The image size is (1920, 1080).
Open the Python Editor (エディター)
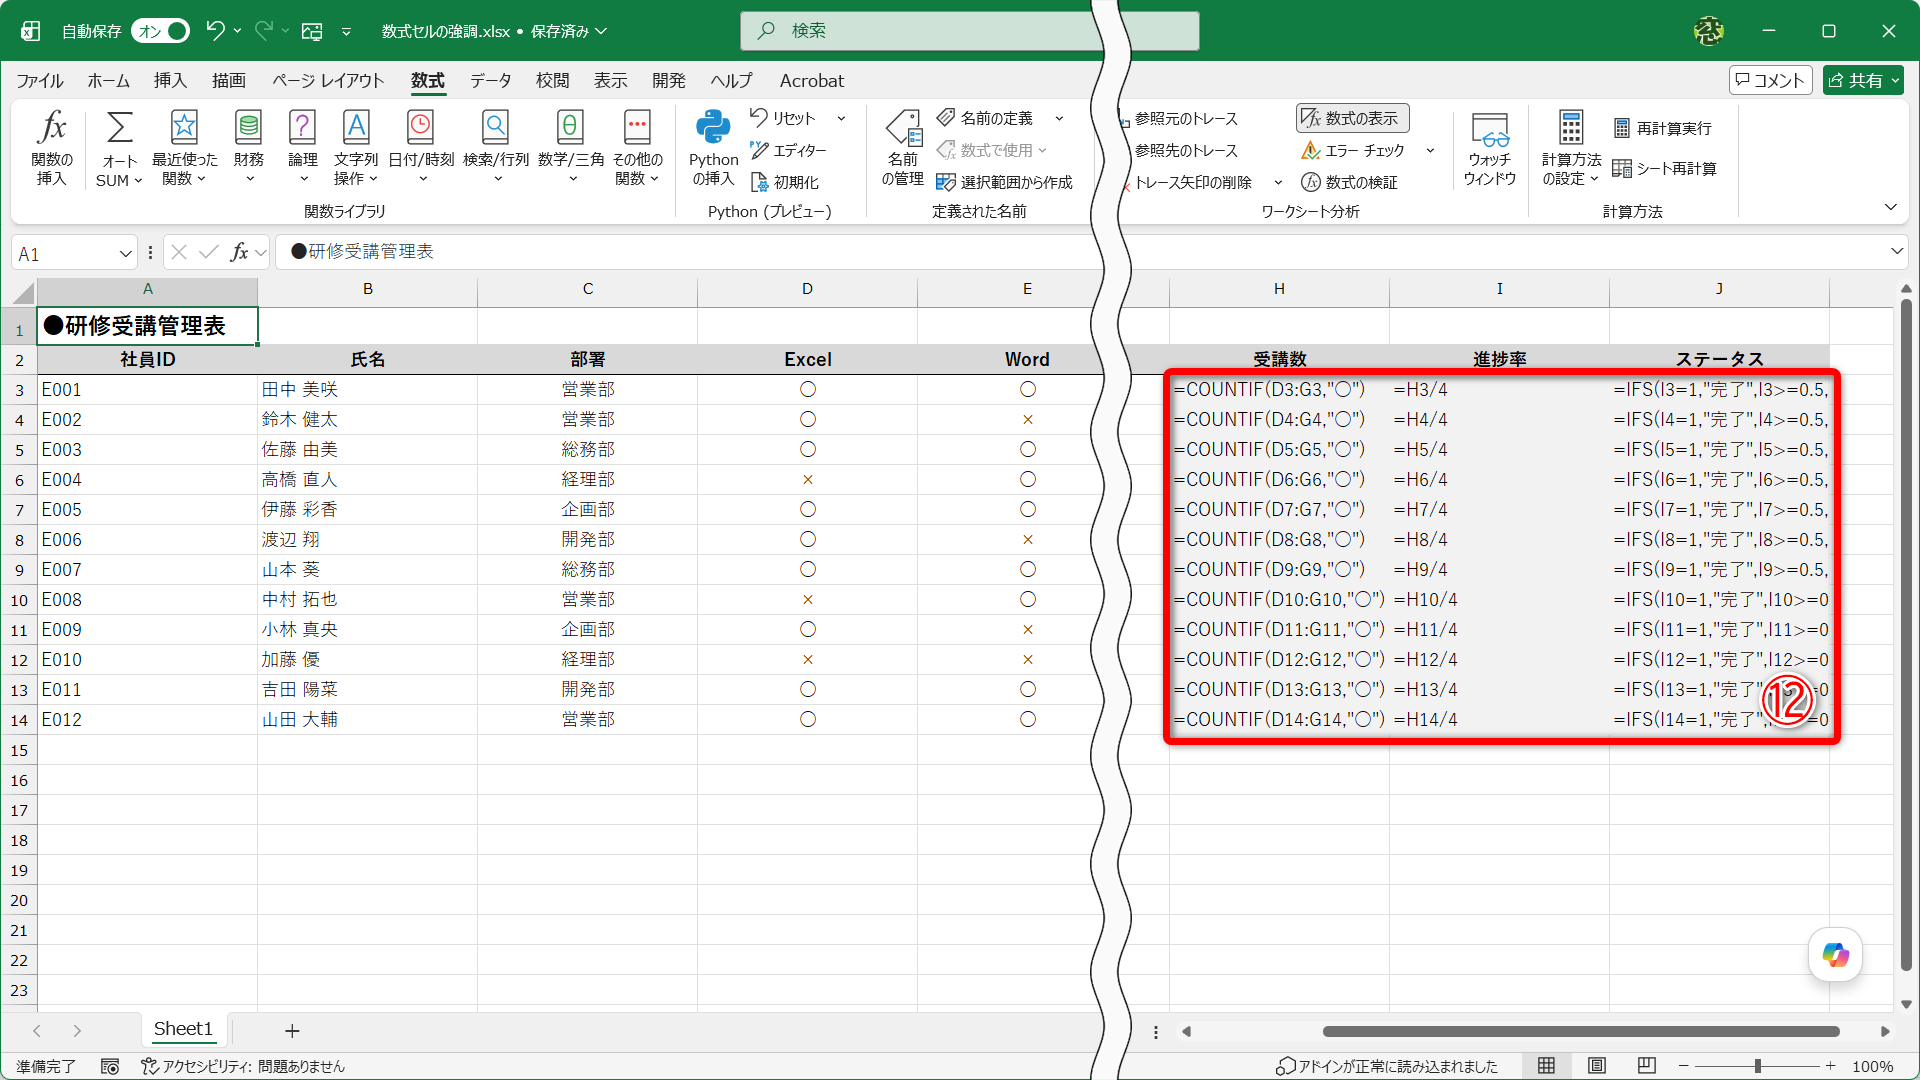click(x=790, y=150)
